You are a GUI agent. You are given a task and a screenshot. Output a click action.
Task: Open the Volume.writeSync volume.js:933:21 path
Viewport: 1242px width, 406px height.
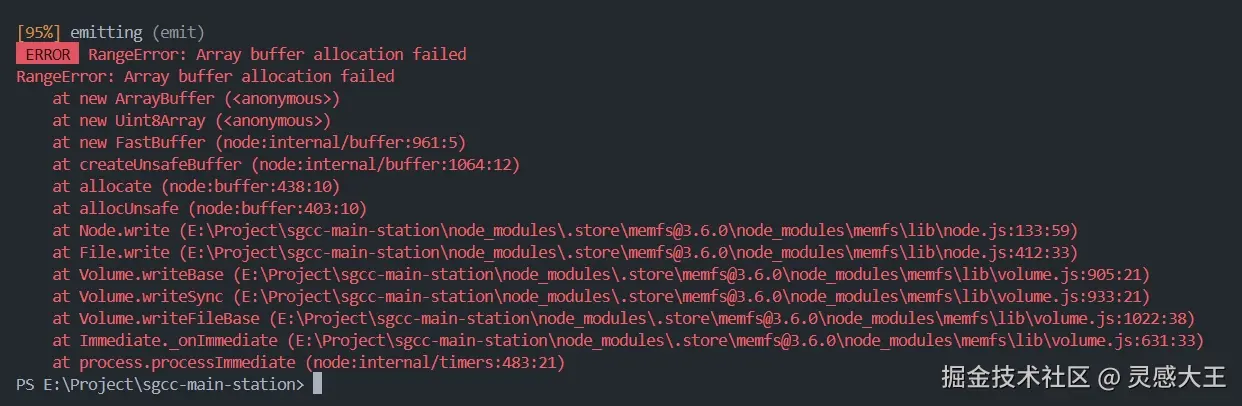(690, 296)
